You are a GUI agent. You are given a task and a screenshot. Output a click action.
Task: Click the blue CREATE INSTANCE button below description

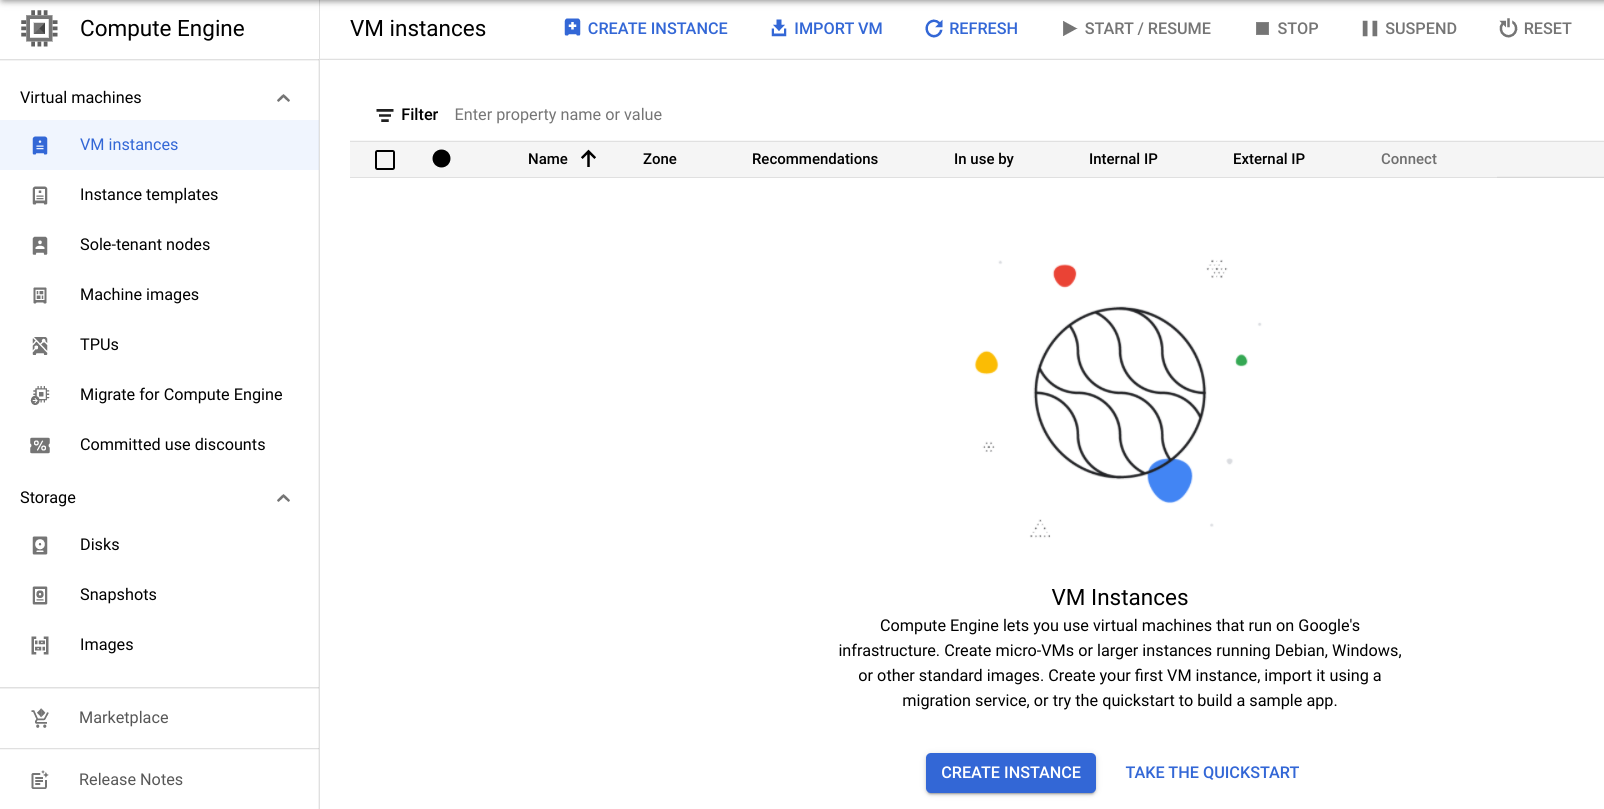tap(1011, 773)
